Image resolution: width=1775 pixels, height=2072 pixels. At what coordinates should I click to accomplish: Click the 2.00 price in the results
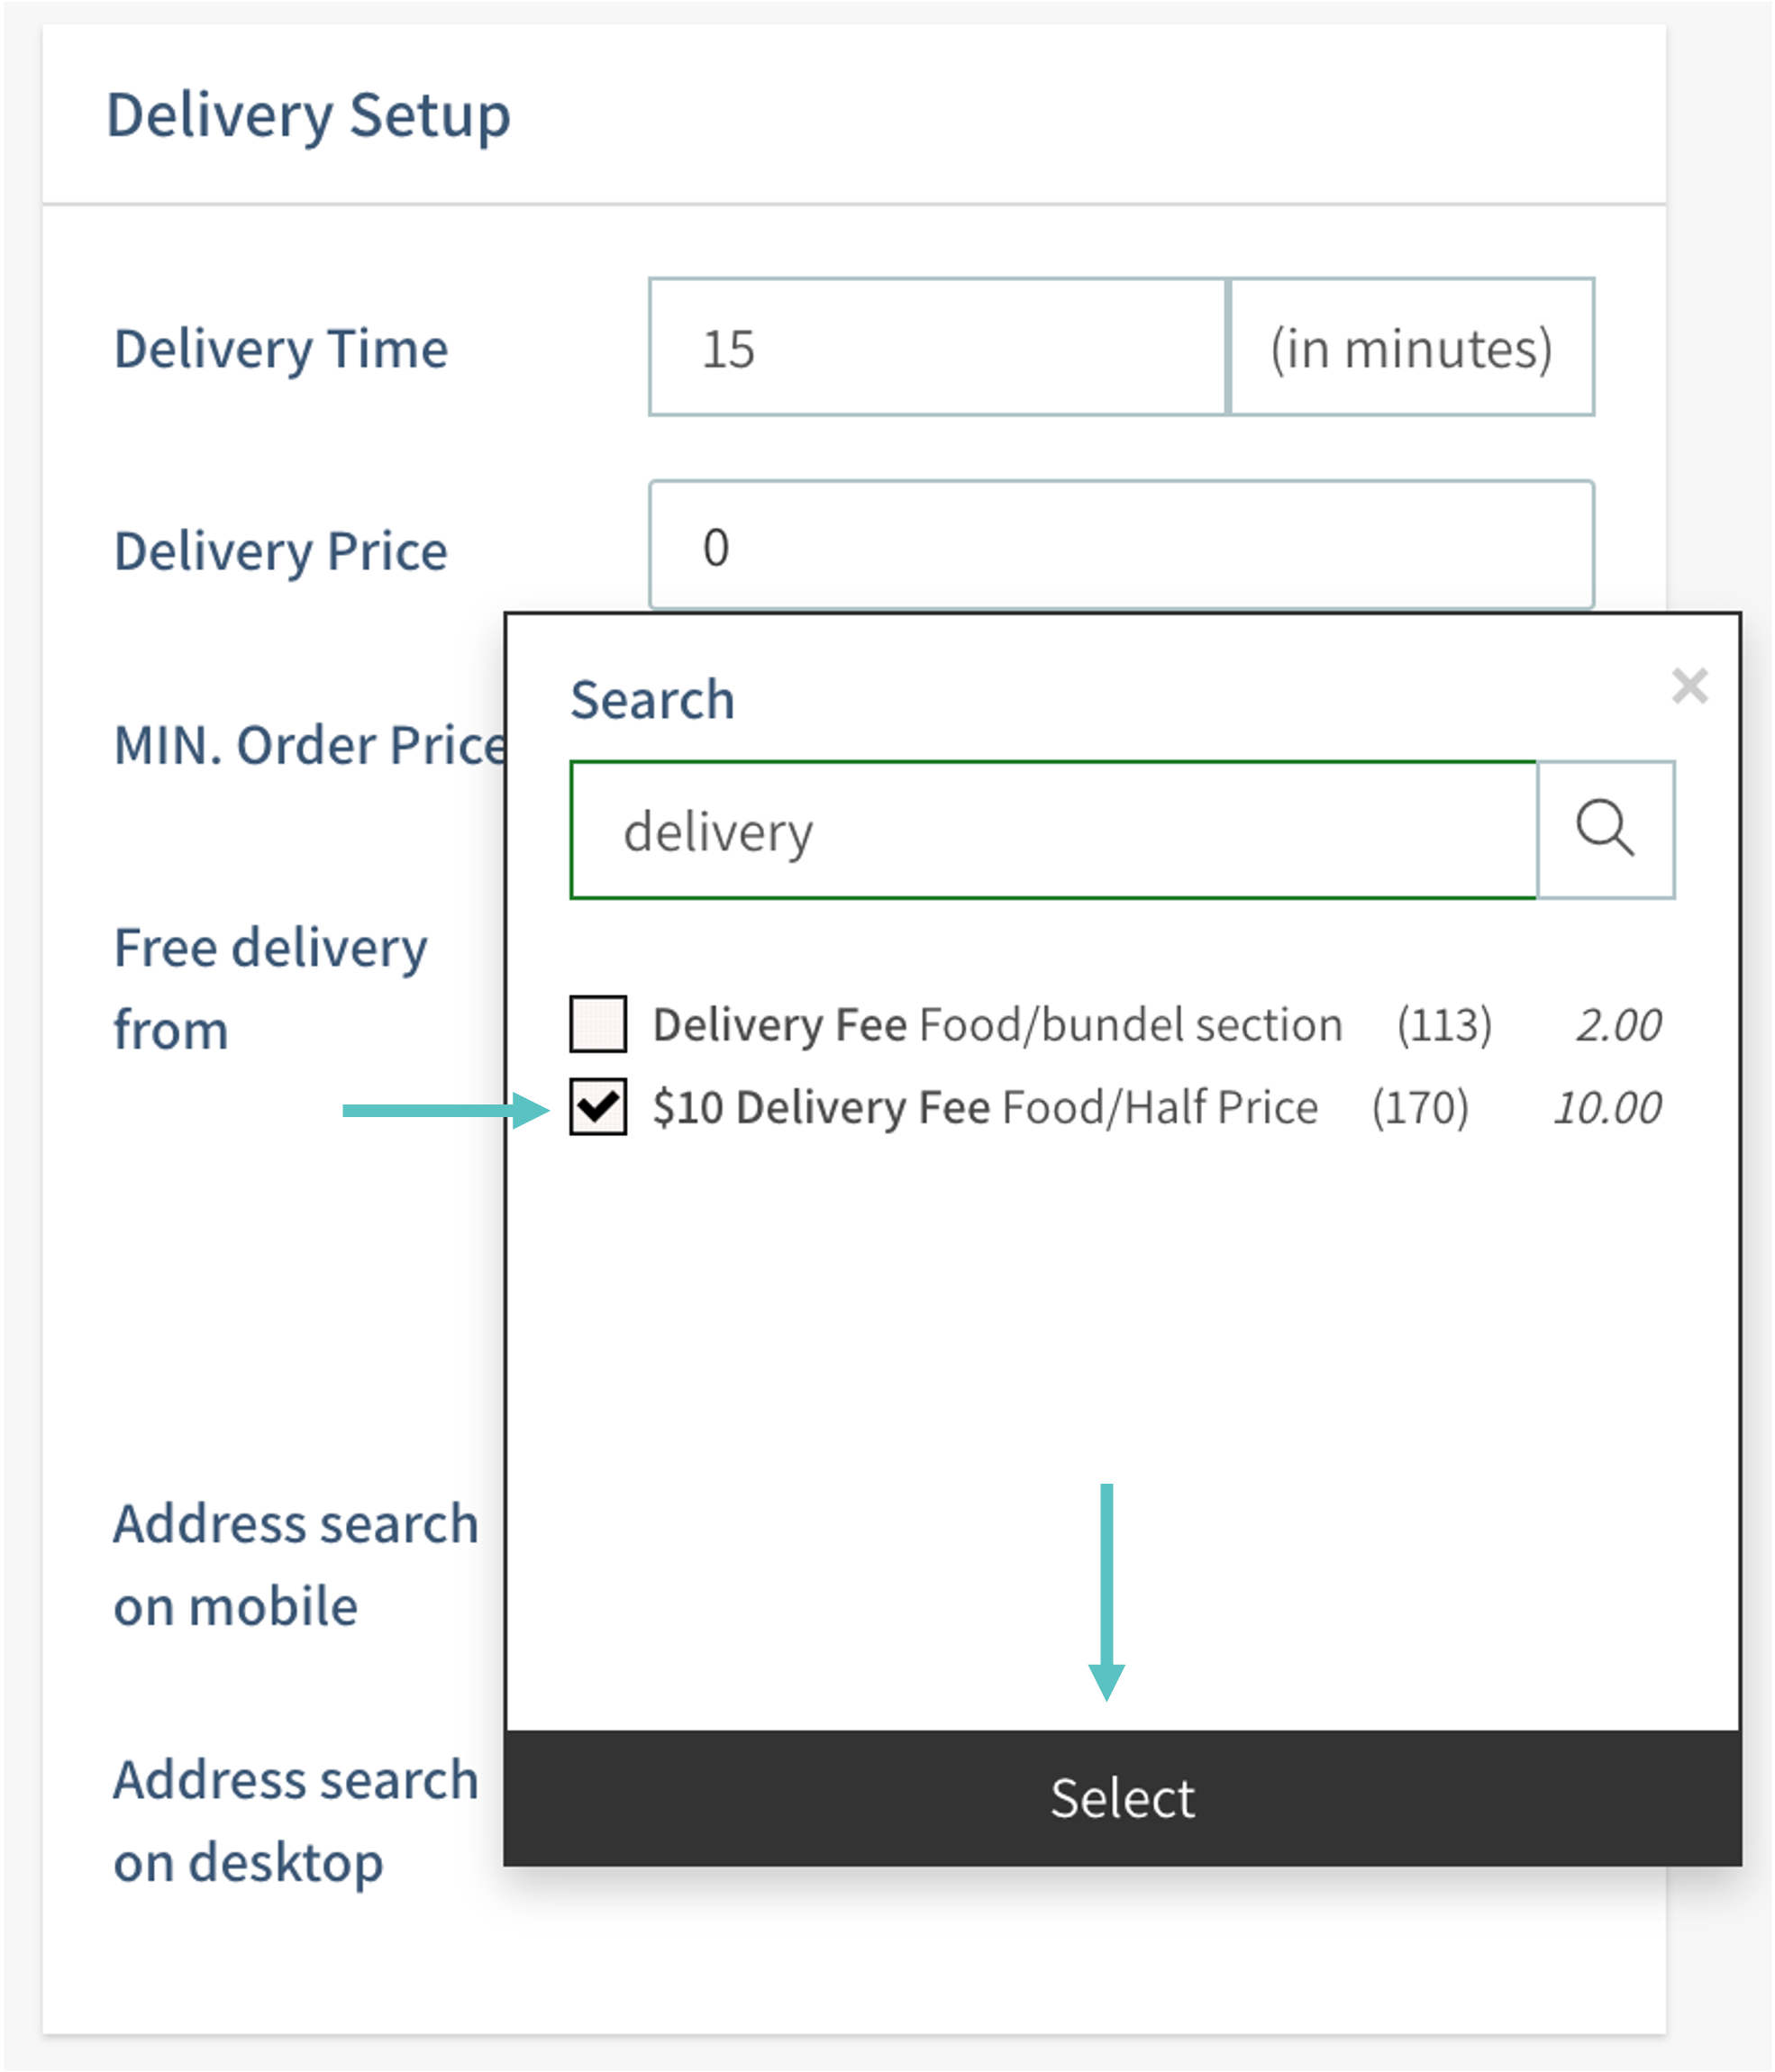click(1617, 1025)
